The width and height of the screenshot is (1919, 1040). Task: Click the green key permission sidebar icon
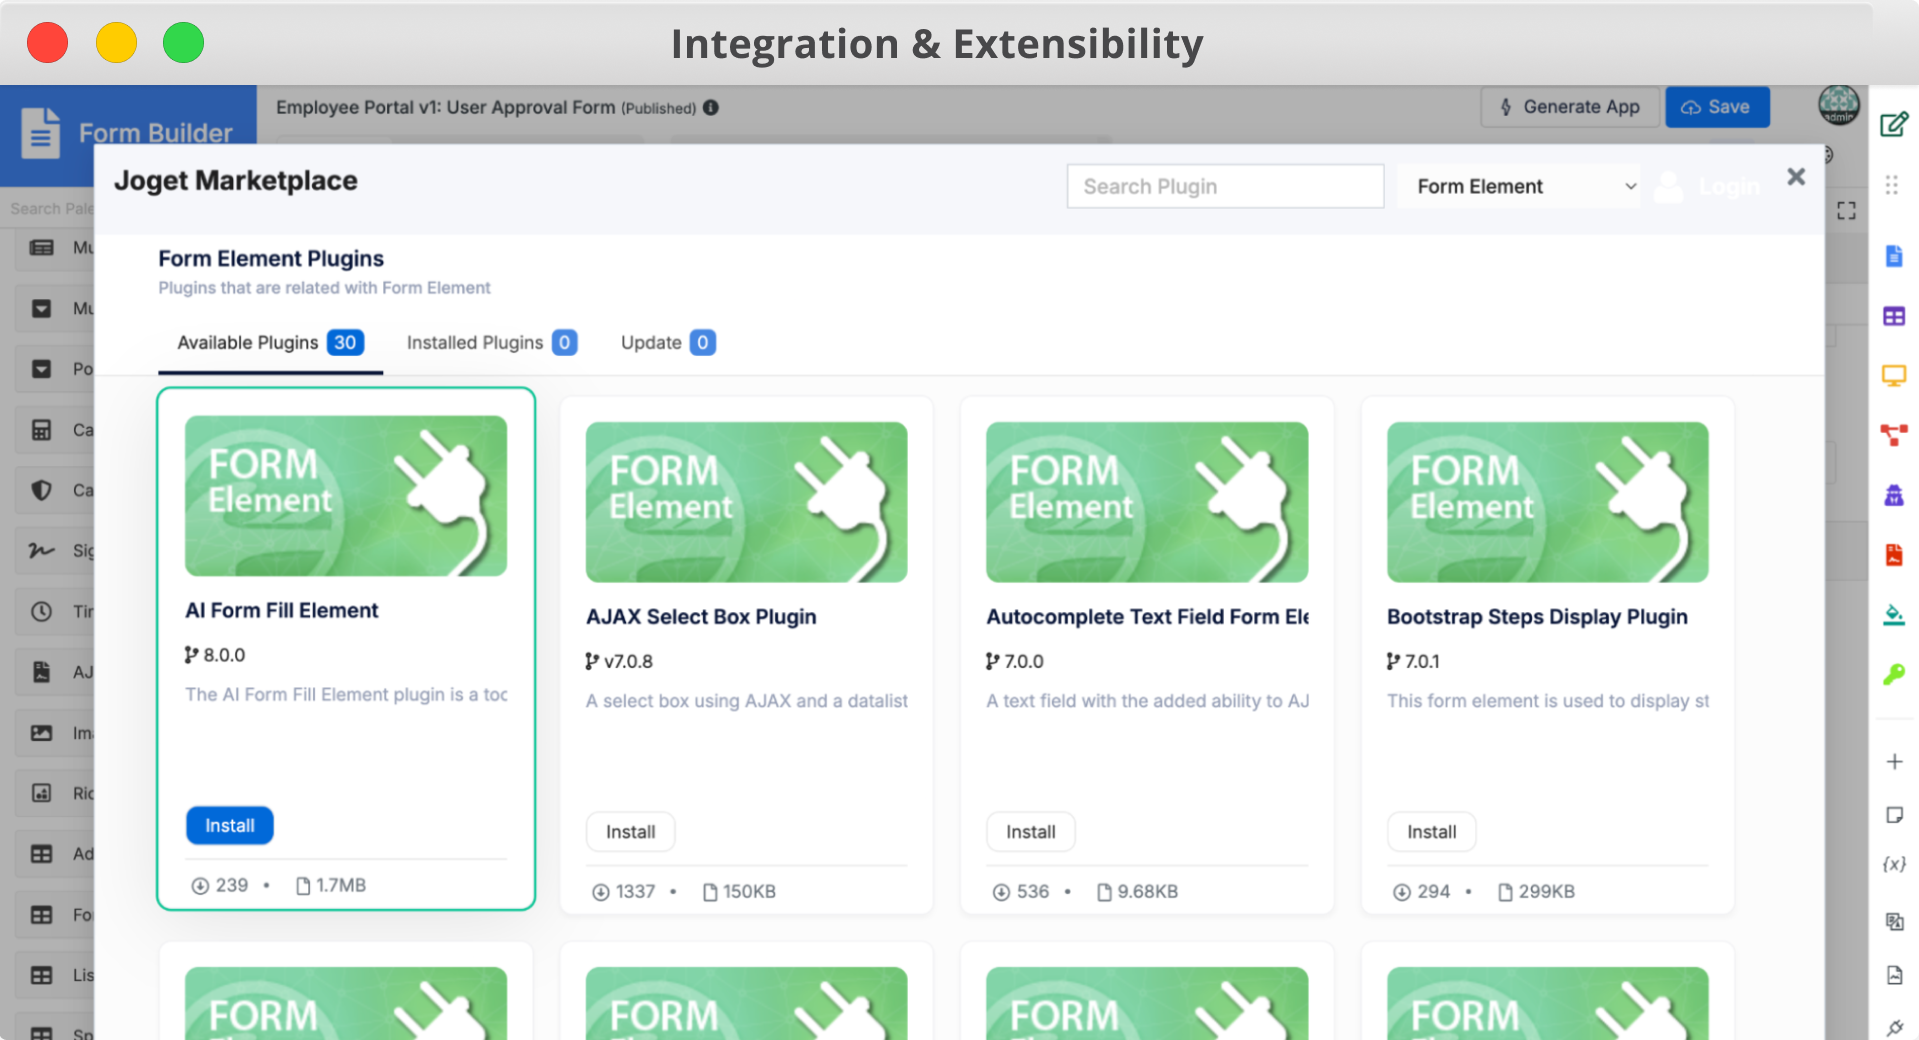(x=1893, y=675)
